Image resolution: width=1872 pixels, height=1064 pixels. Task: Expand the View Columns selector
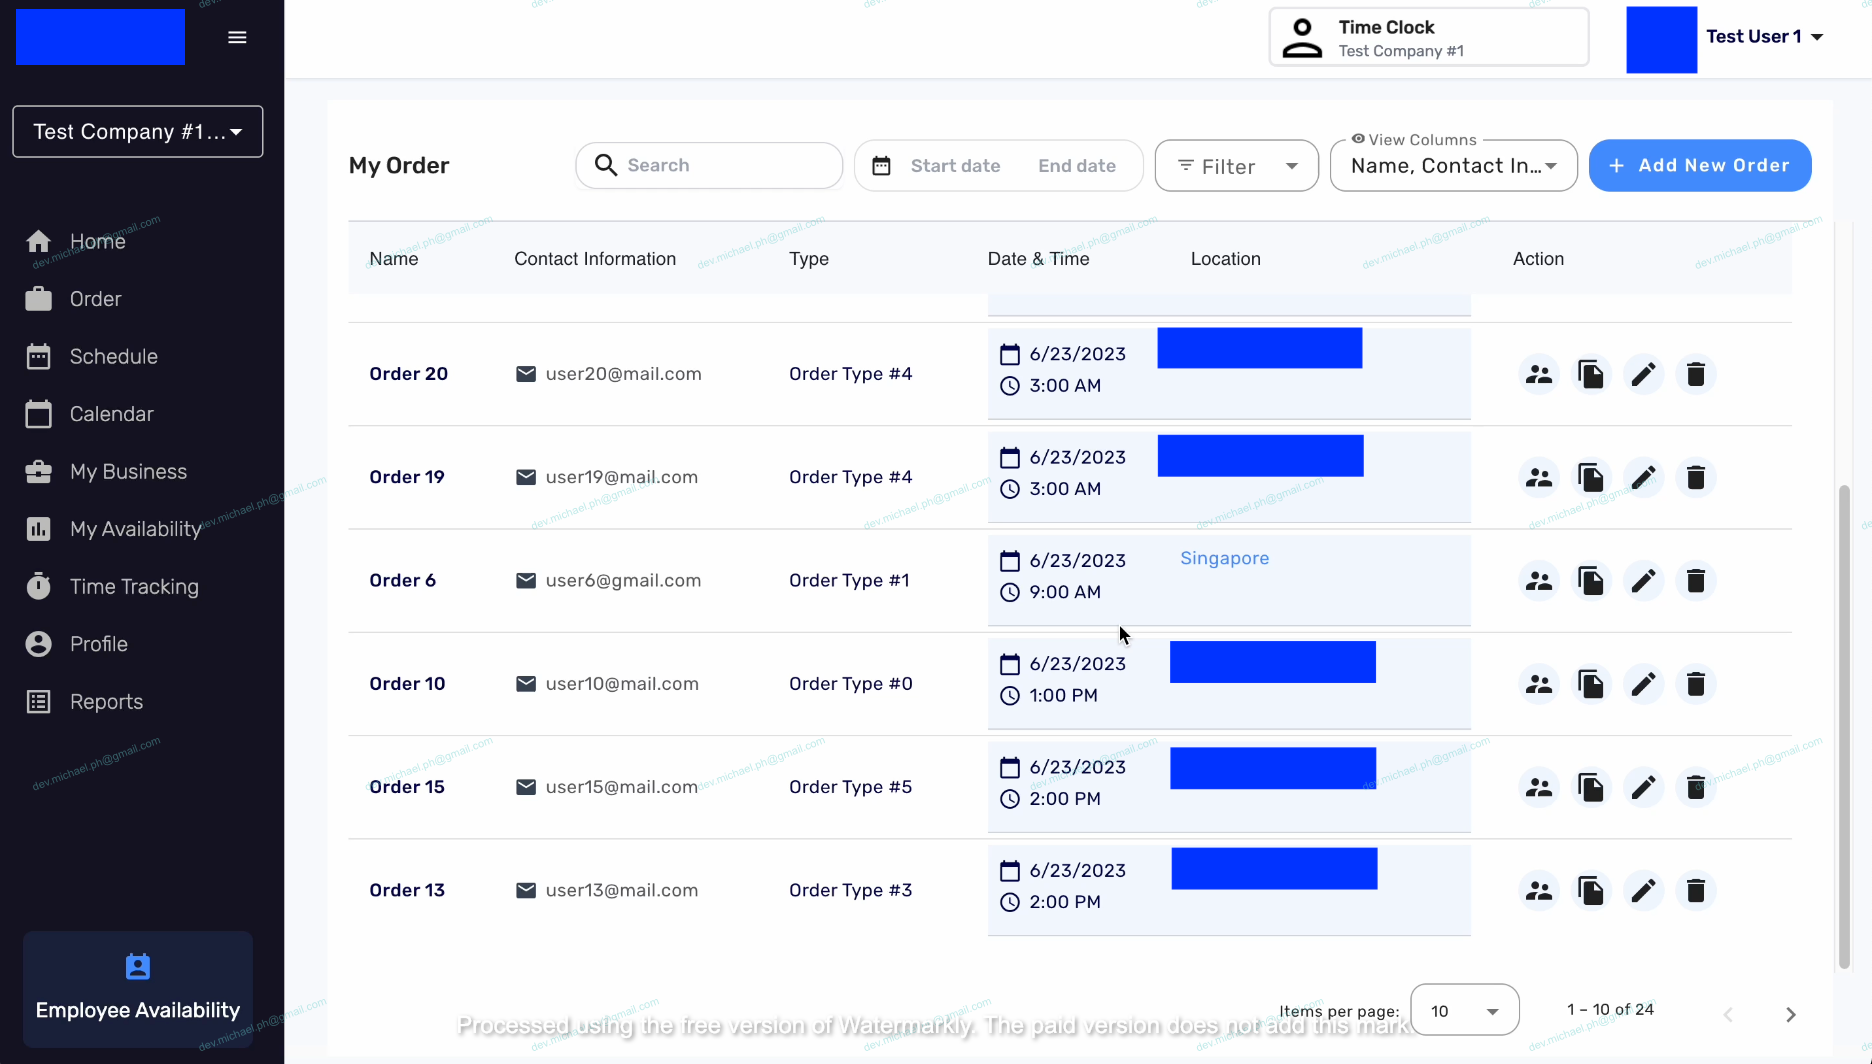(1453, 166)
